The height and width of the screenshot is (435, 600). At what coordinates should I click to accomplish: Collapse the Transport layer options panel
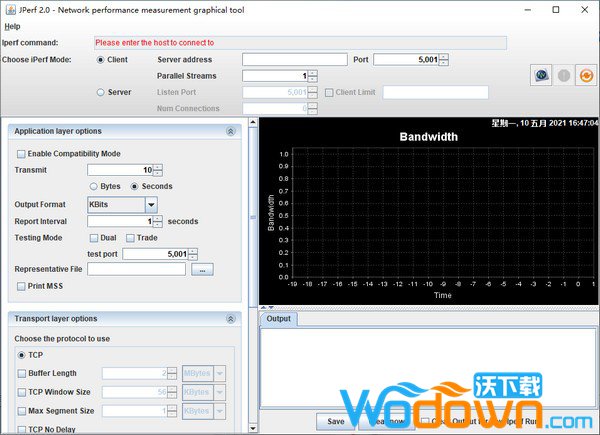tap(230, 319)
